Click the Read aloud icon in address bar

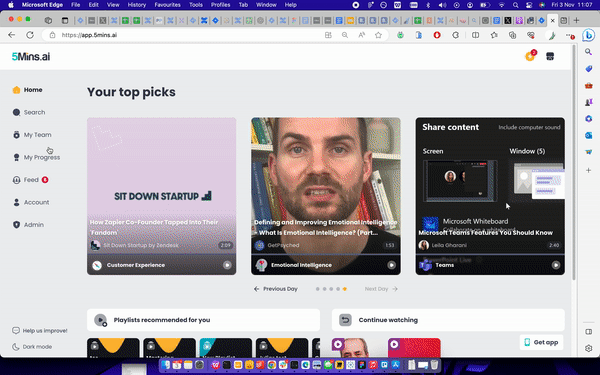point(362,35)
